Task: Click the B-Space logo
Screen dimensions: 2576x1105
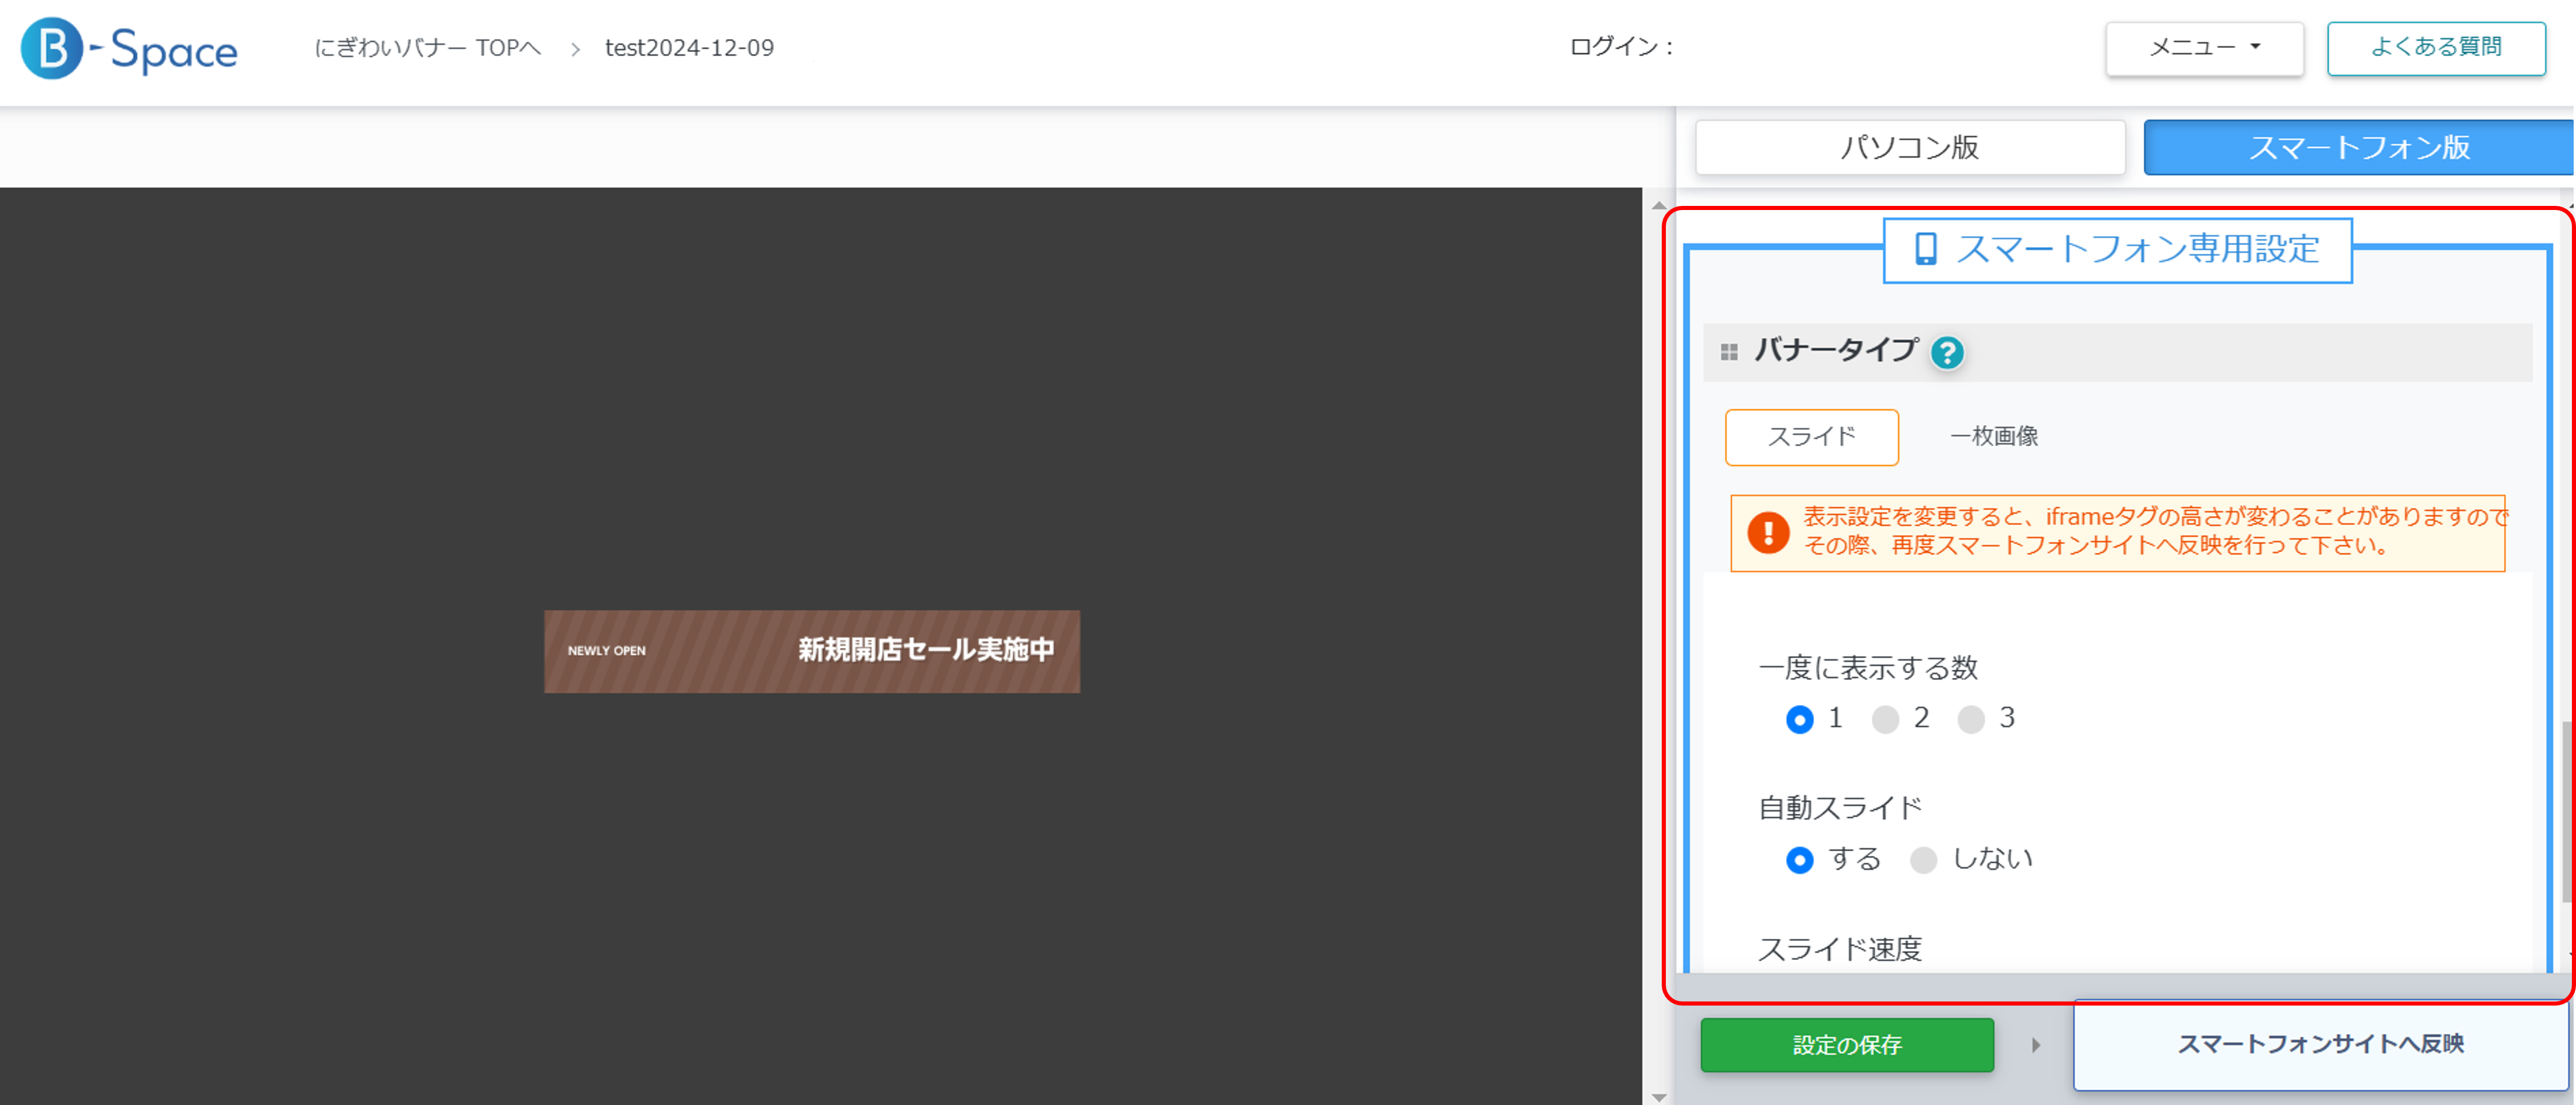Action: coord(129,49)
